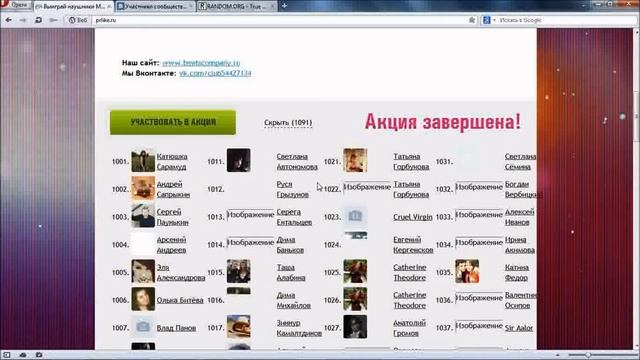640x360 pixels.
Task: Click the camera icon in status bar
Action: click(39, 355)
